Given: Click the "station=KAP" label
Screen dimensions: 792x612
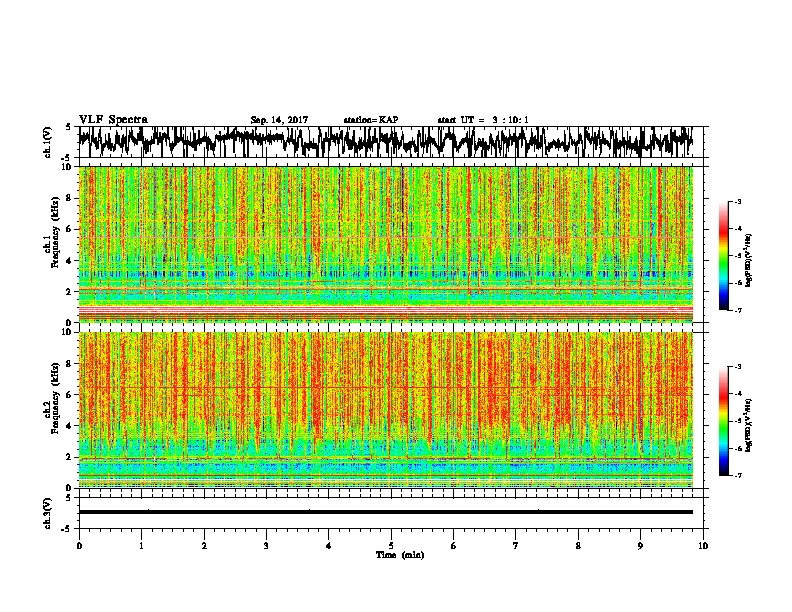Looking at the screenshot, I should coord(371,120).
